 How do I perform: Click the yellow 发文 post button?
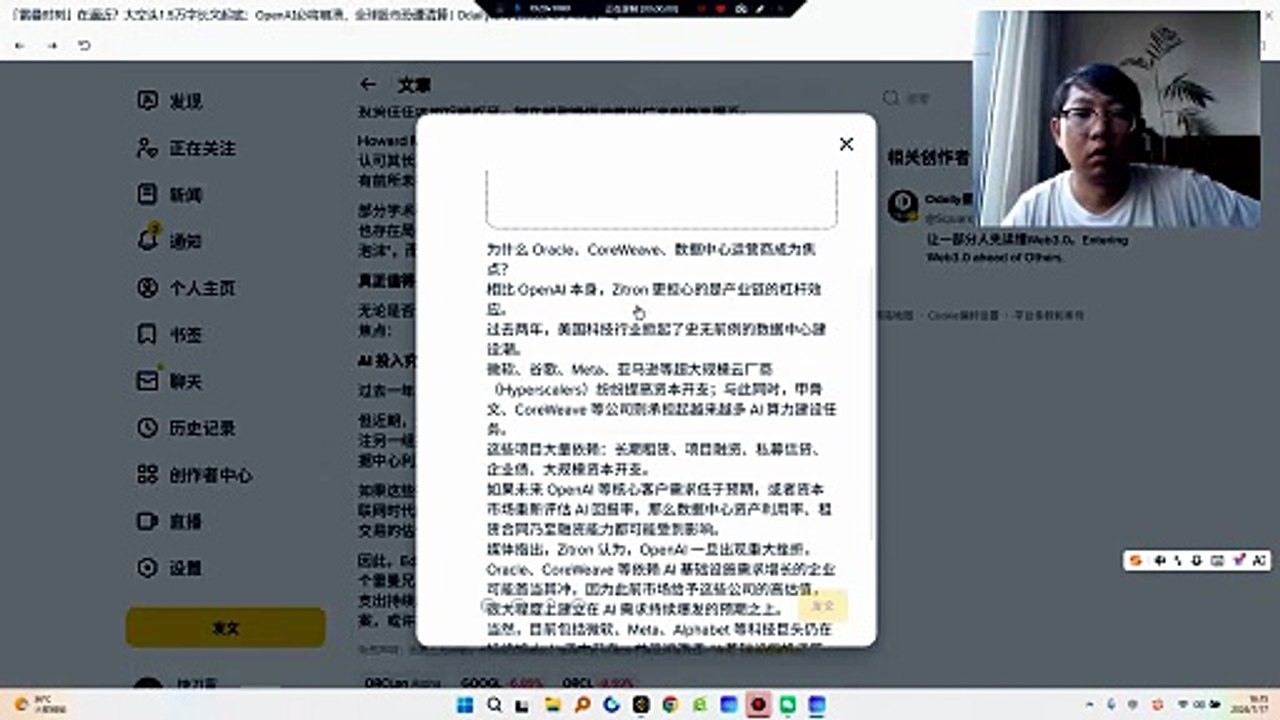point(226,628)
